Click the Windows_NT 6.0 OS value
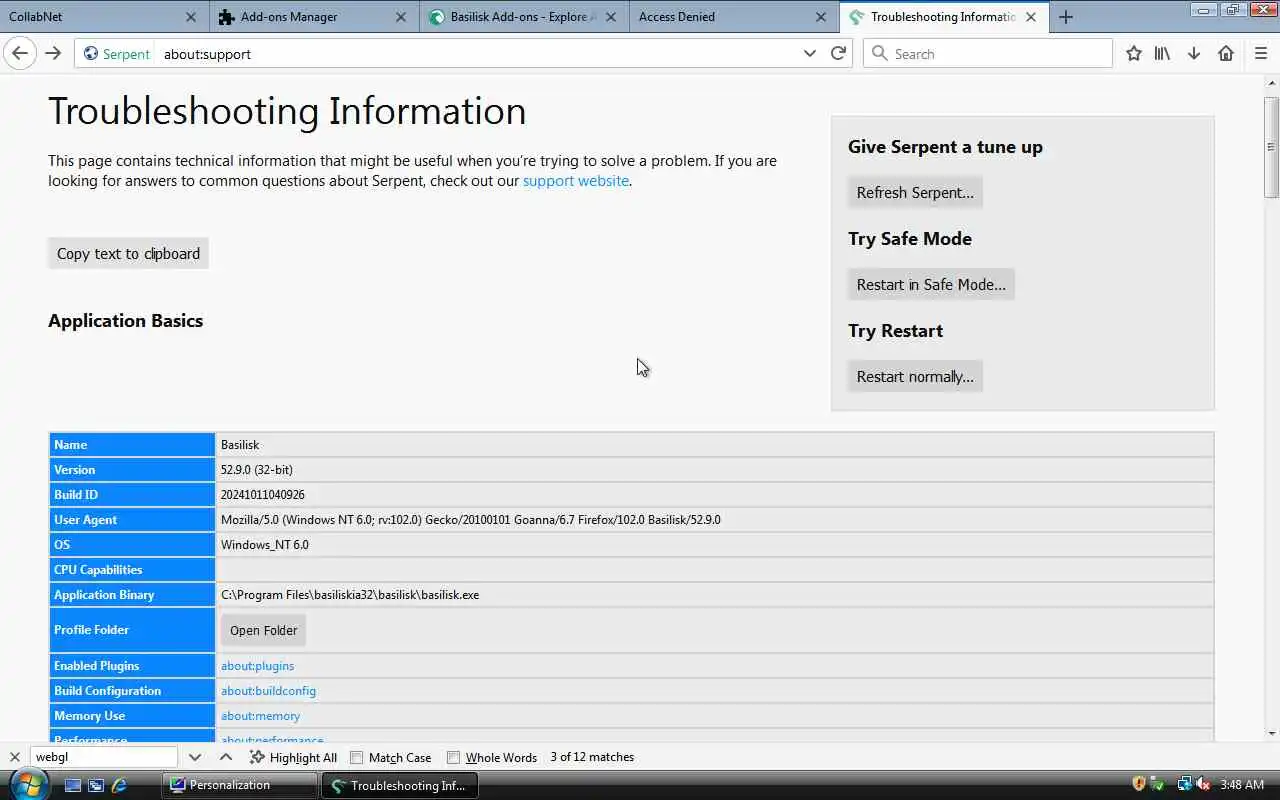 click(x=265, y=545)
